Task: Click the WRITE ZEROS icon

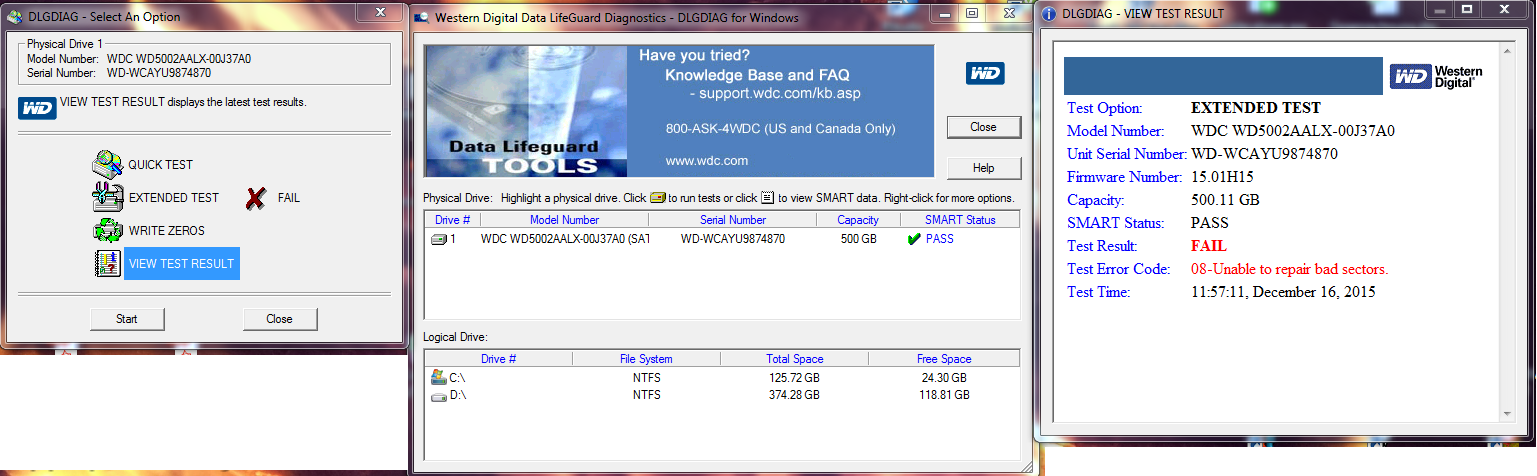Action: coord(107,230)
